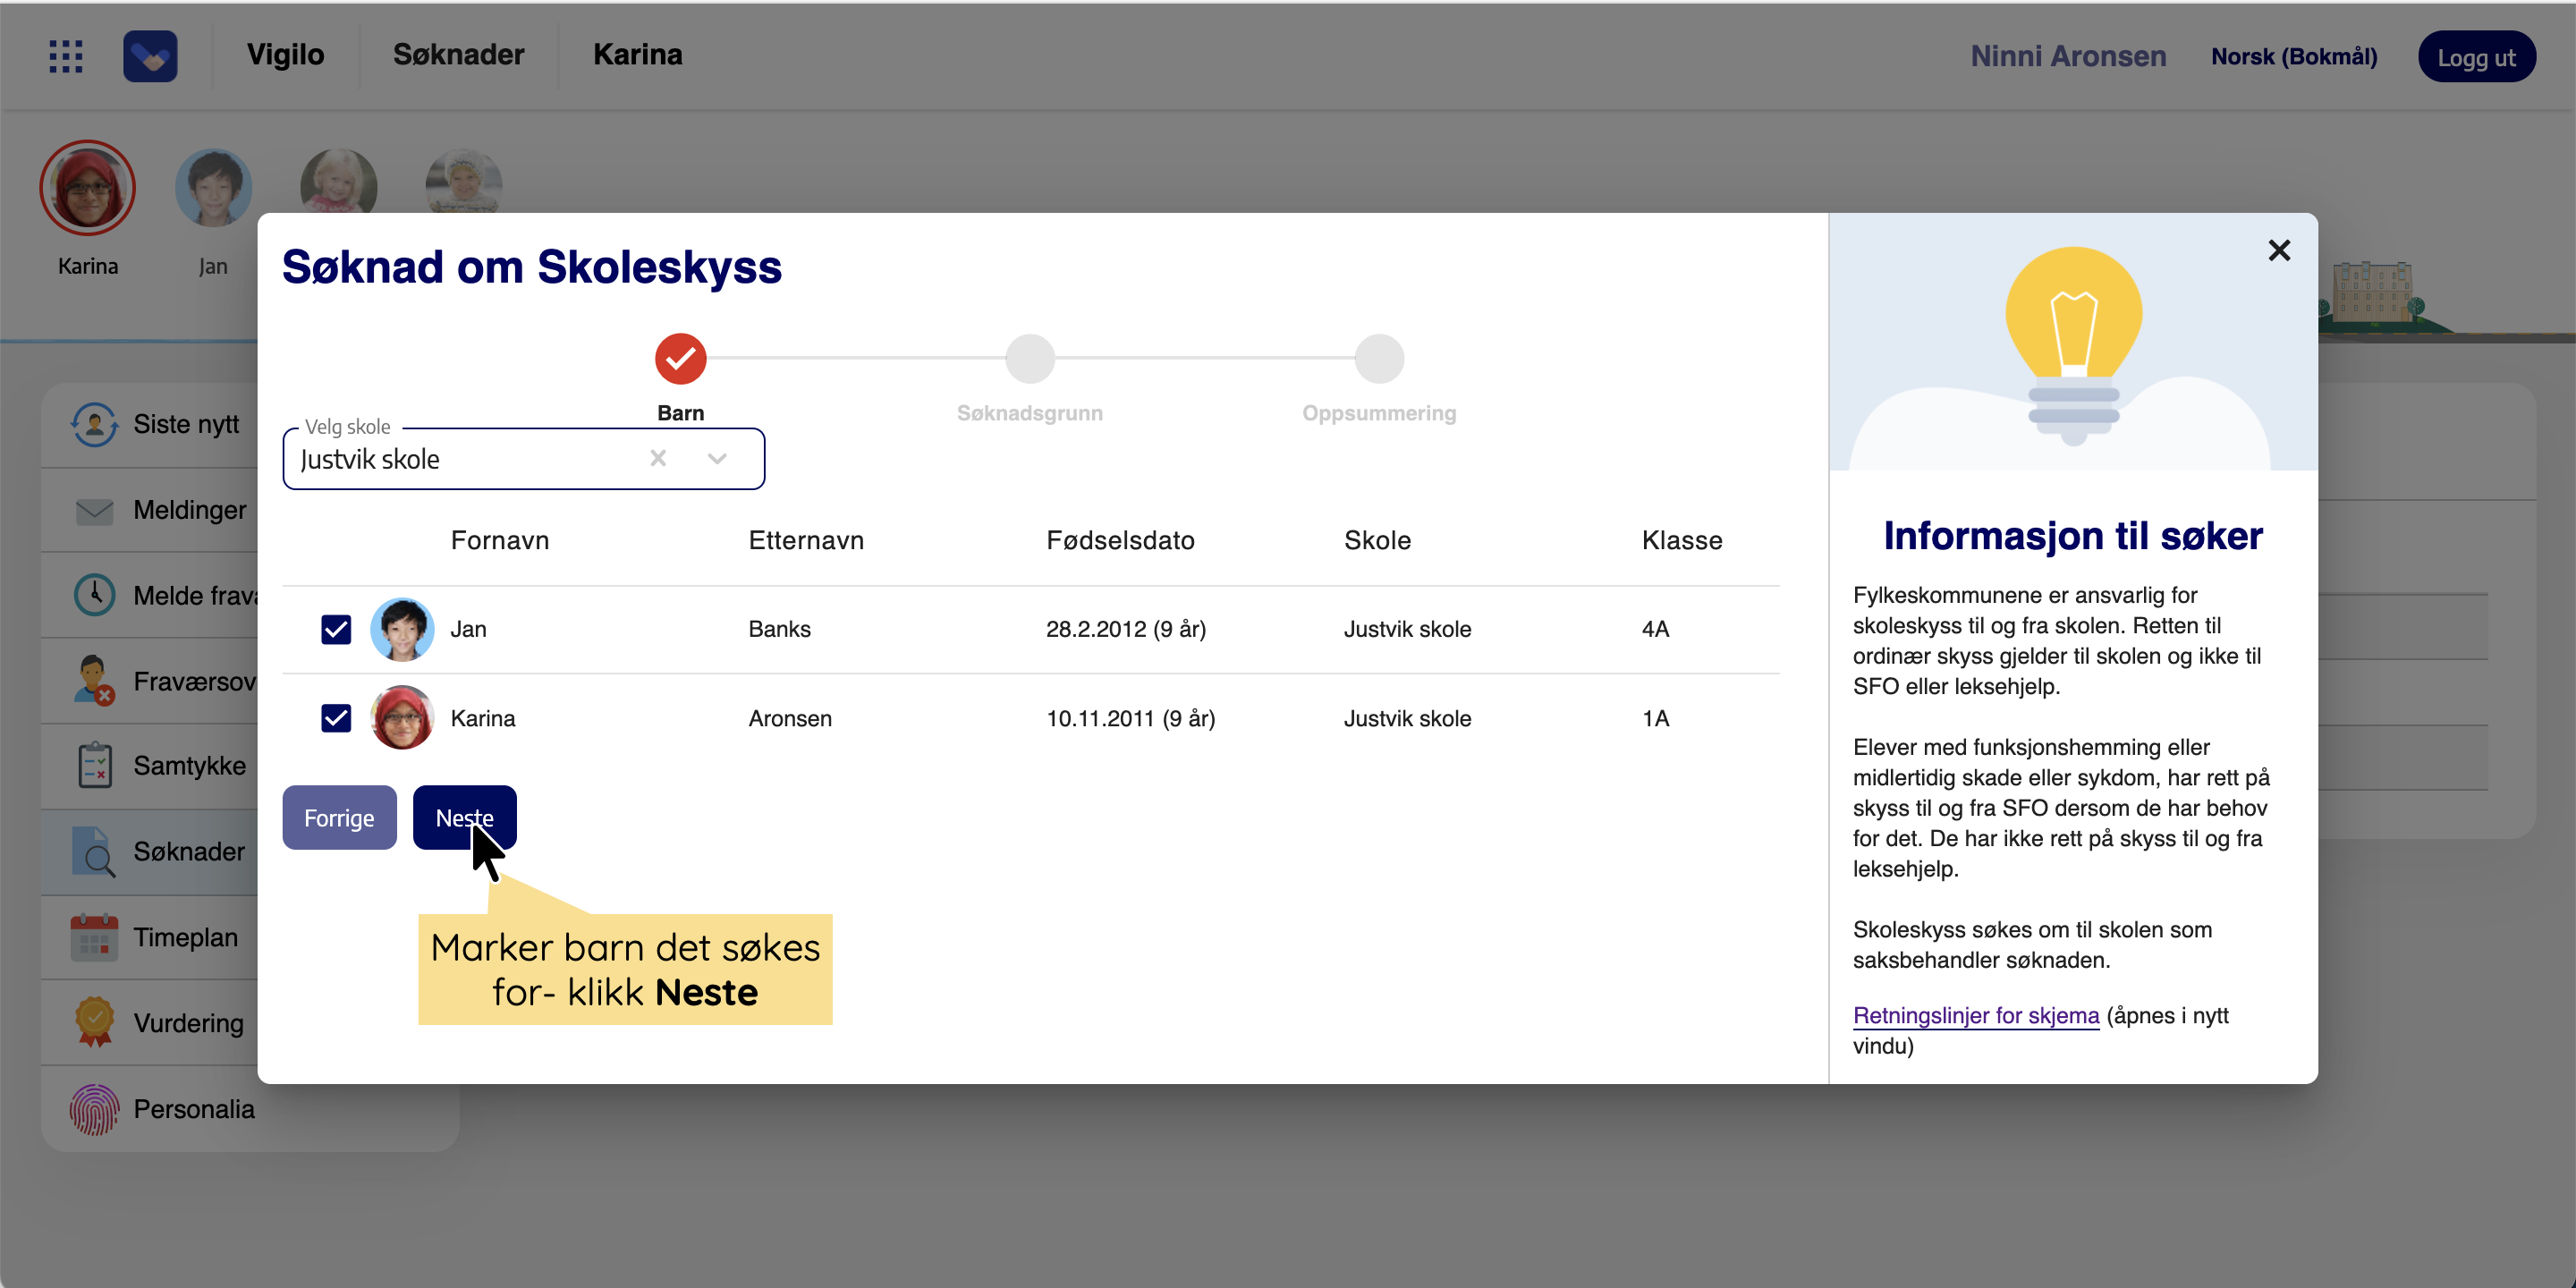2576x1288 pixels.
Task: Open the Norsk (Bokmål) language selector
Action: click(2293, 57)
